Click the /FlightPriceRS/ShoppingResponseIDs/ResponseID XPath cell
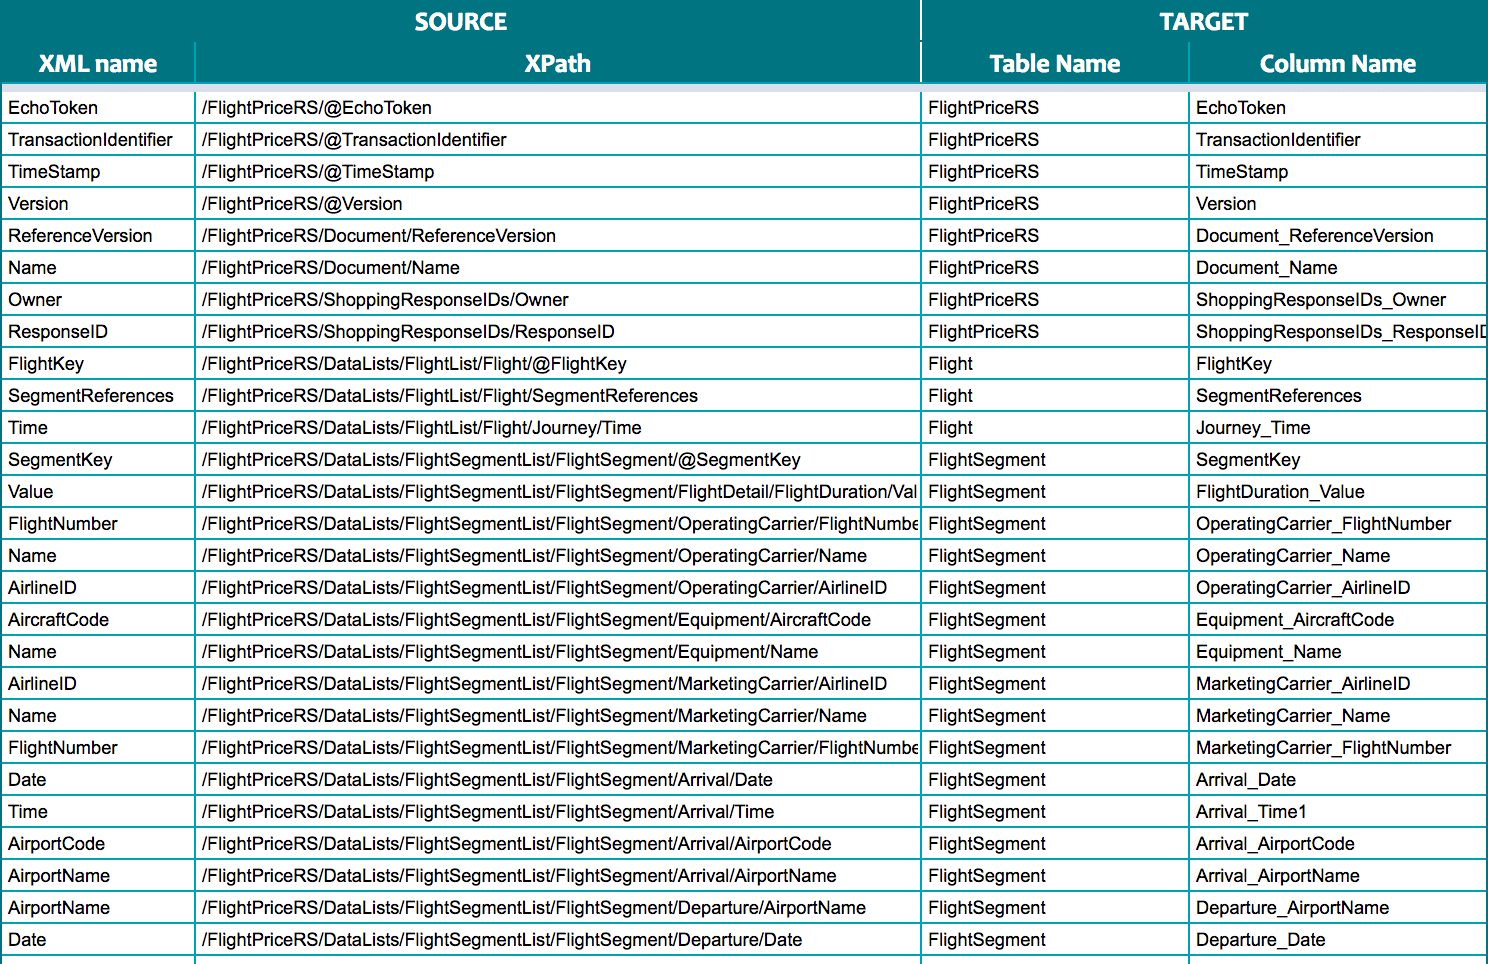 [558, 331]
